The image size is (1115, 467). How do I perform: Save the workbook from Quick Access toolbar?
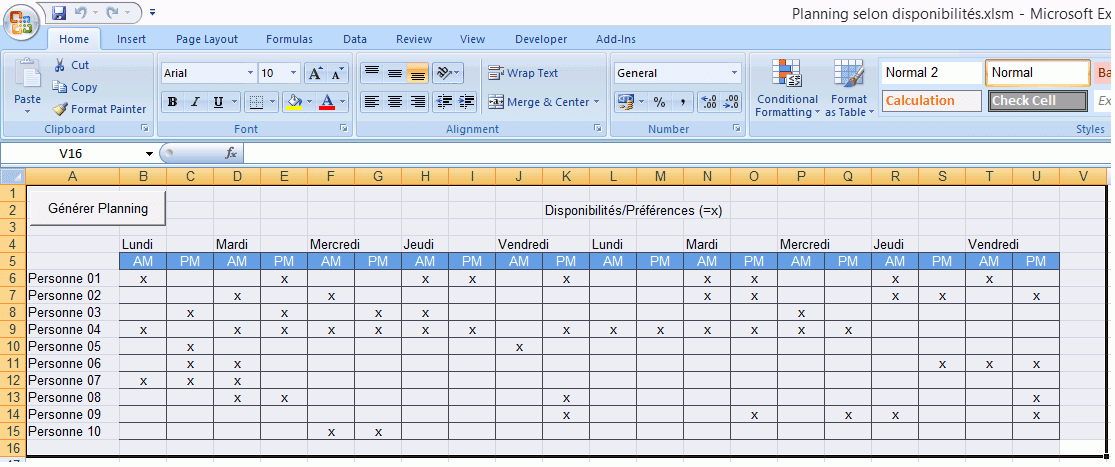pos(59,14)
